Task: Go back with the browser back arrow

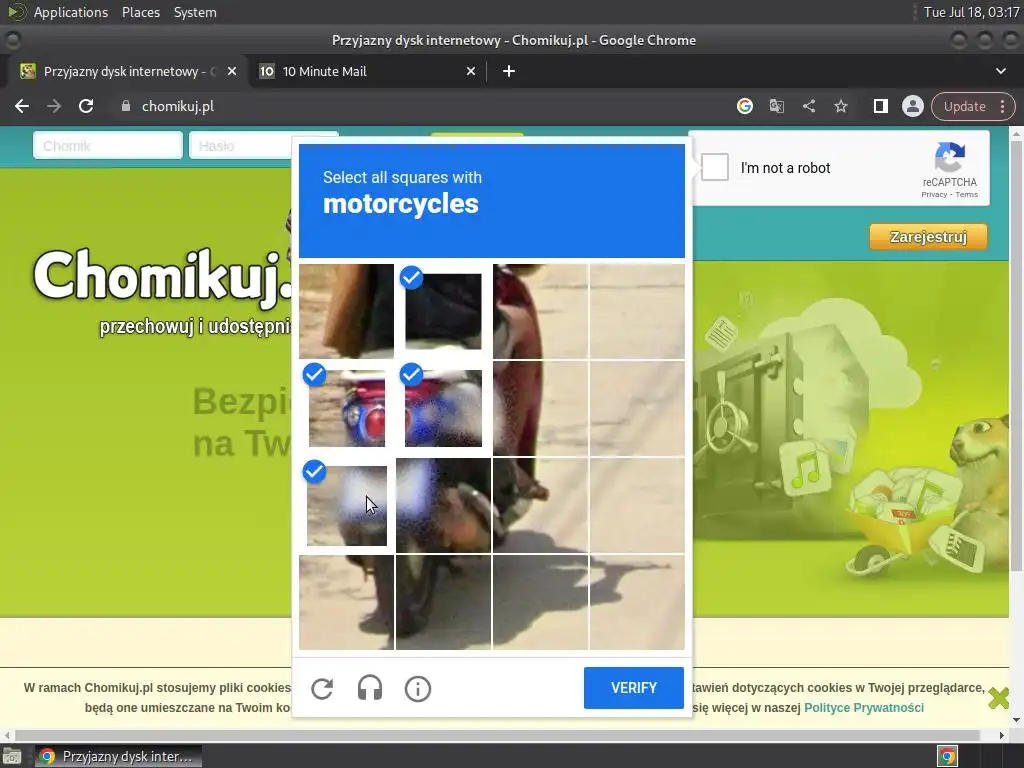Action: [22, 106]
